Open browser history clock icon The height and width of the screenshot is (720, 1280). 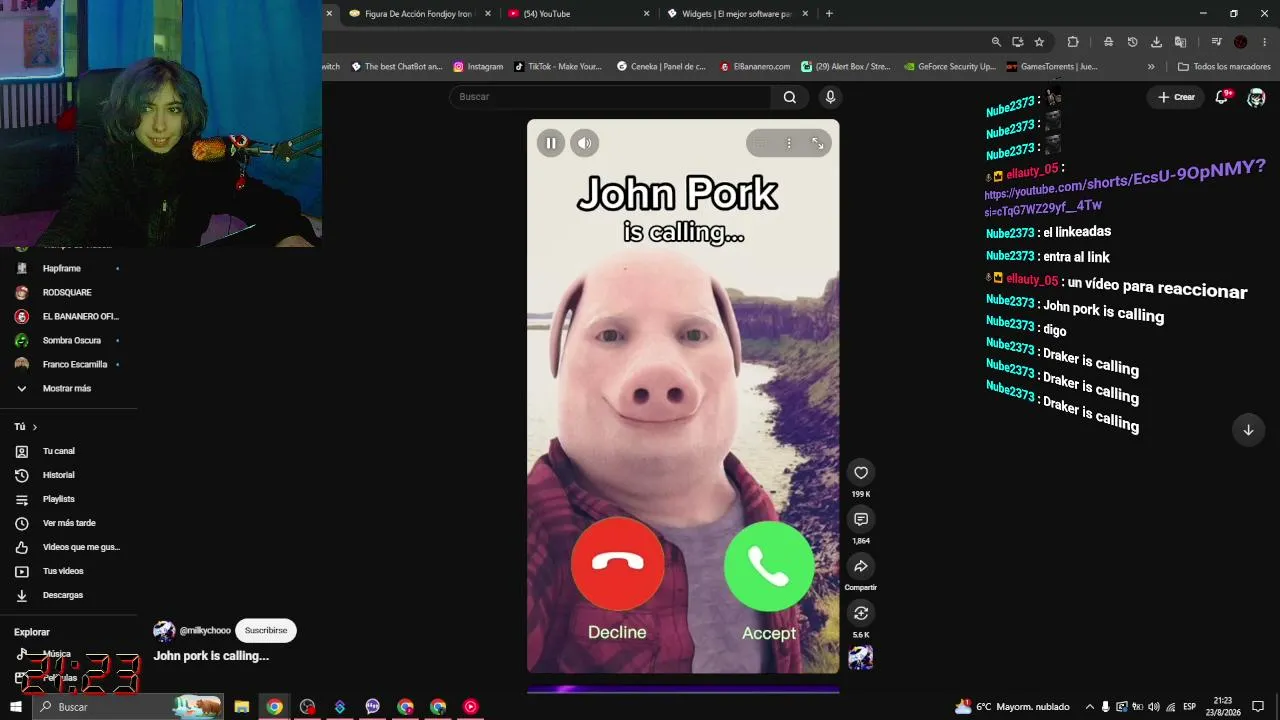1132,42
